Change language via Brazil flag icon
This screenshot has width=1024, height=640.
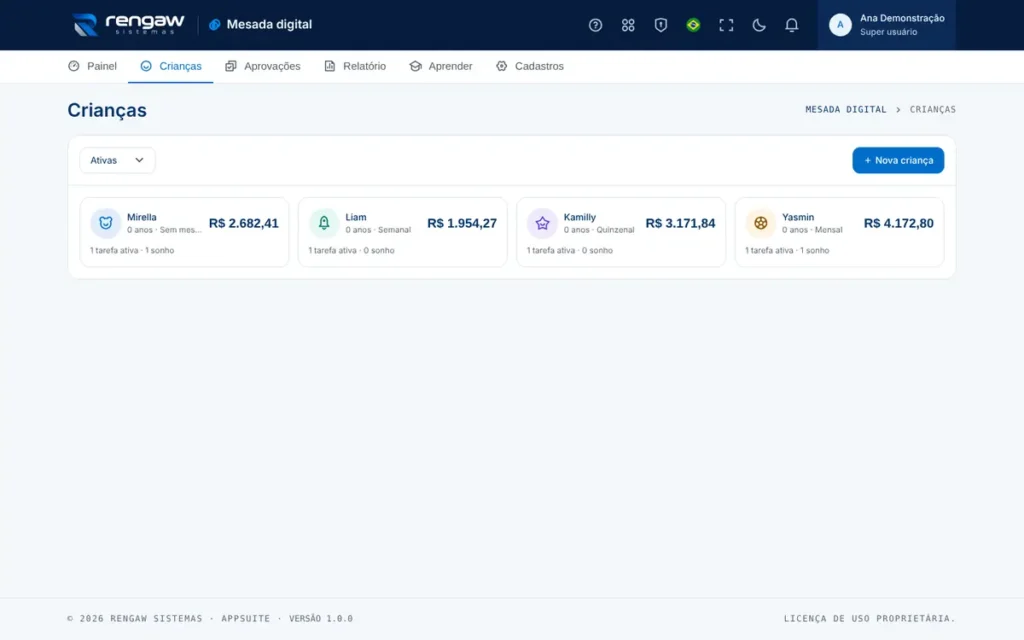(693, 25)
